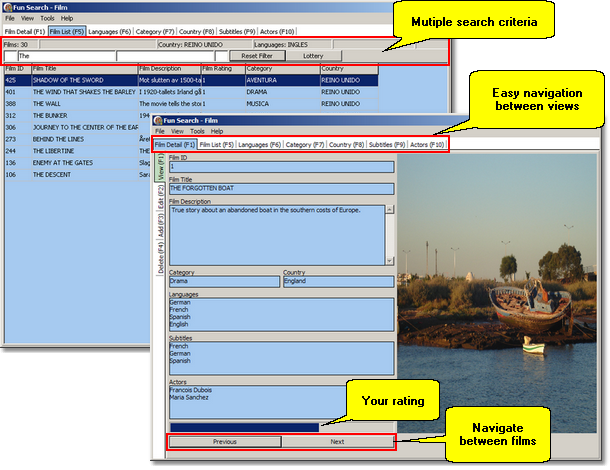Select row THE DESCENT
This screenshot has height=470, width=610.
(78, 175)
